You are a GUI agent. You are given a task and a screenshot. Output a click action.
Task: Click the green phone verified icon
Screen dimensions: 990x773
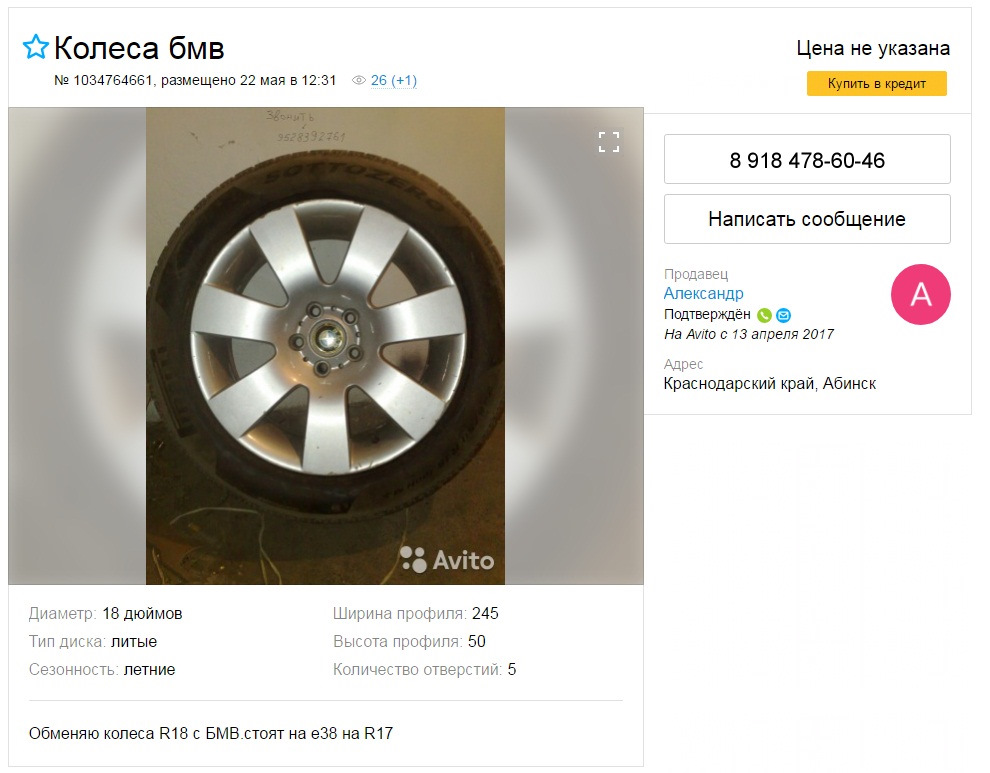764,315
